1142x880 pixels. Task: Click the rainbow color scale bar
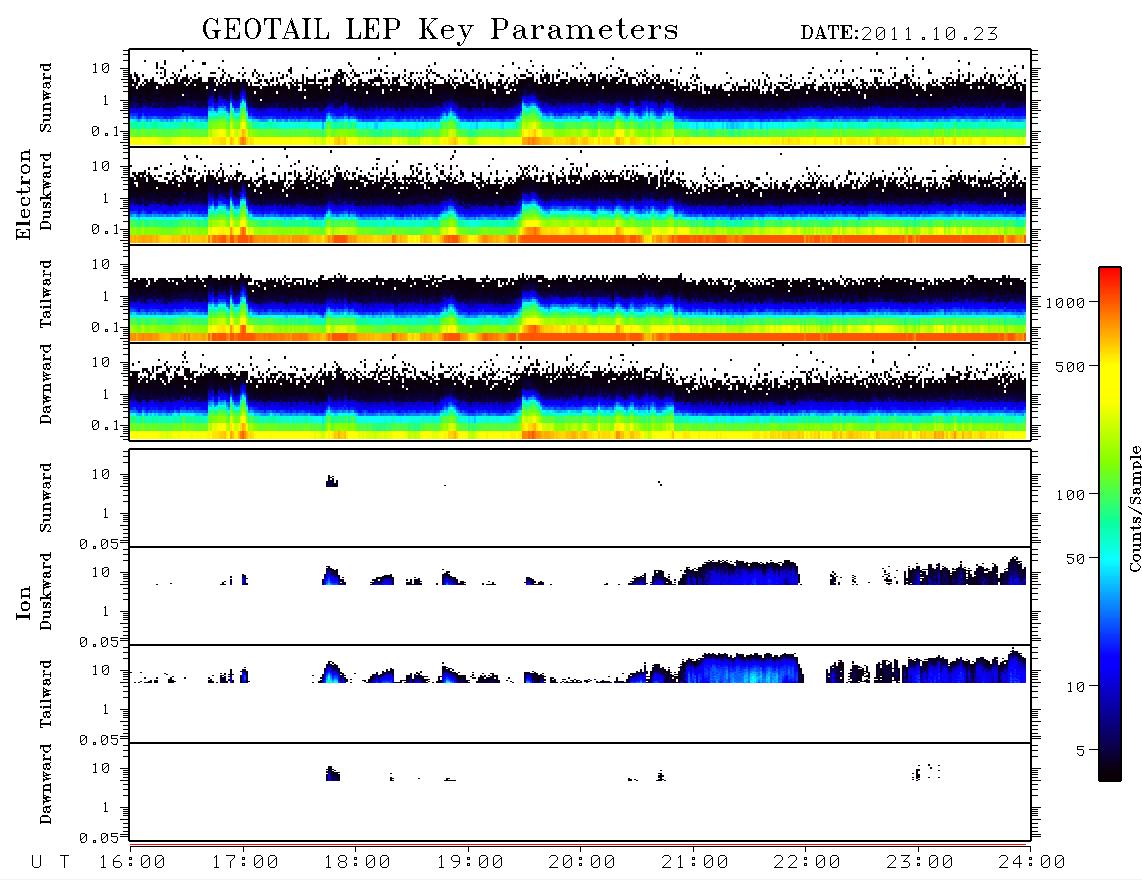point(1110,524)
